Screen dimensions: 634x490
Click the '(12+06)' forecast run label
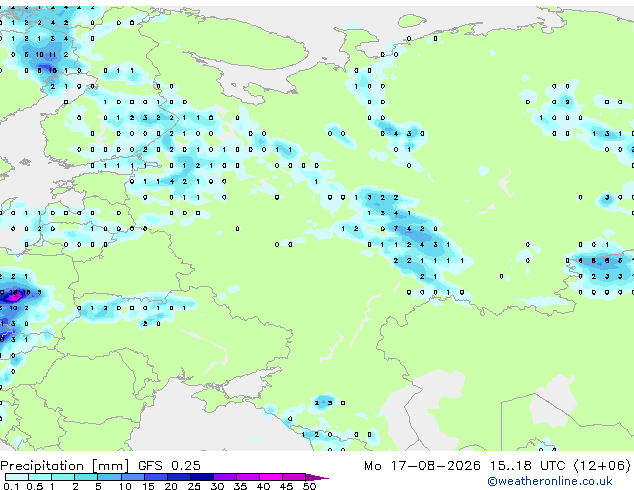tap(602, 466)
